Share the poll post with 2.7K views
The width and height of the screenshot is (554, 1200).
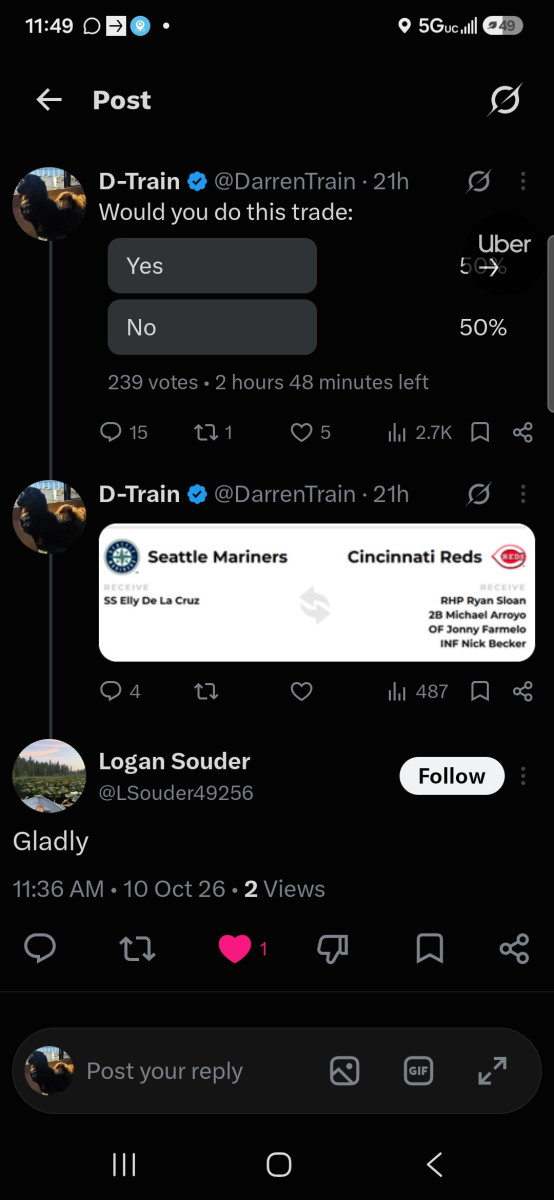[x=522, y=432]
